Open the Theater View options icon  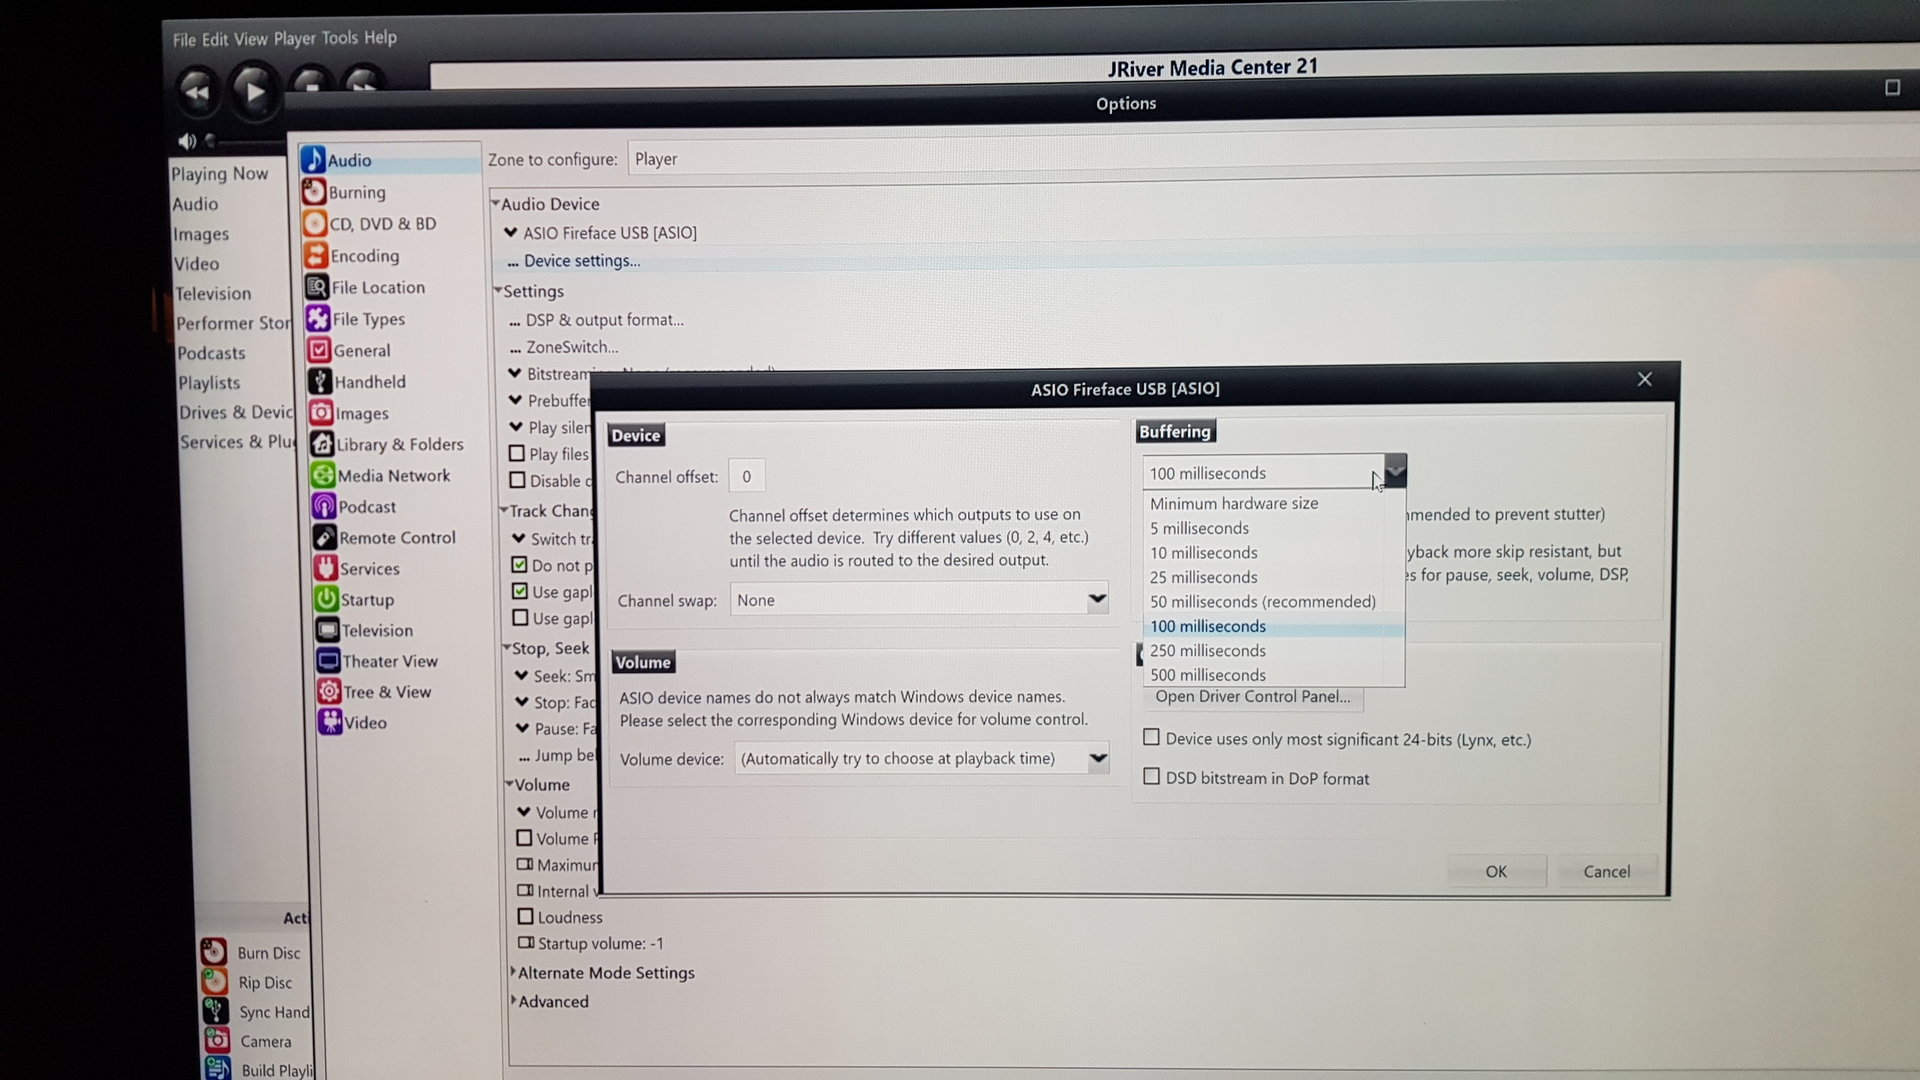point(328,661)
